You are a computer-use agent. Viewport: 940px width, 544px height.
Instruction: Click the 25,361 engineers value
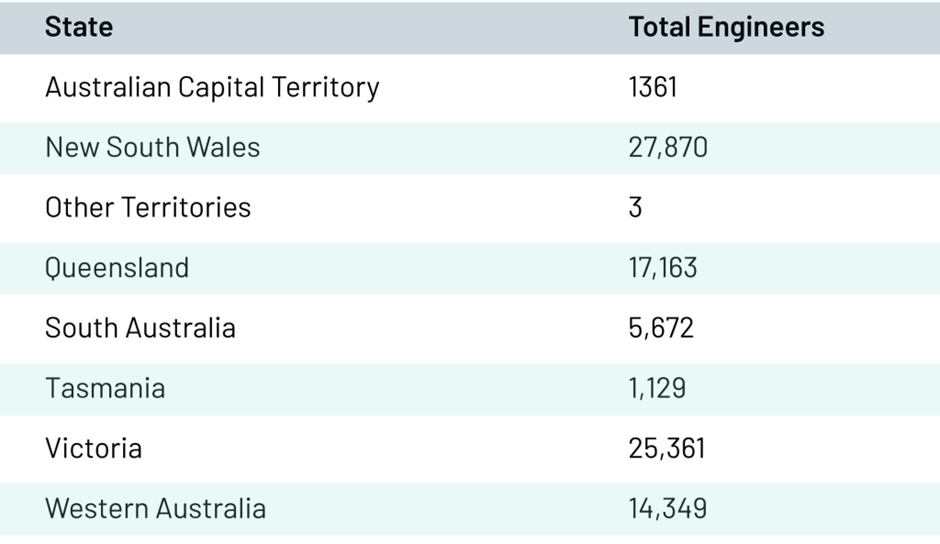click(667, 448)
